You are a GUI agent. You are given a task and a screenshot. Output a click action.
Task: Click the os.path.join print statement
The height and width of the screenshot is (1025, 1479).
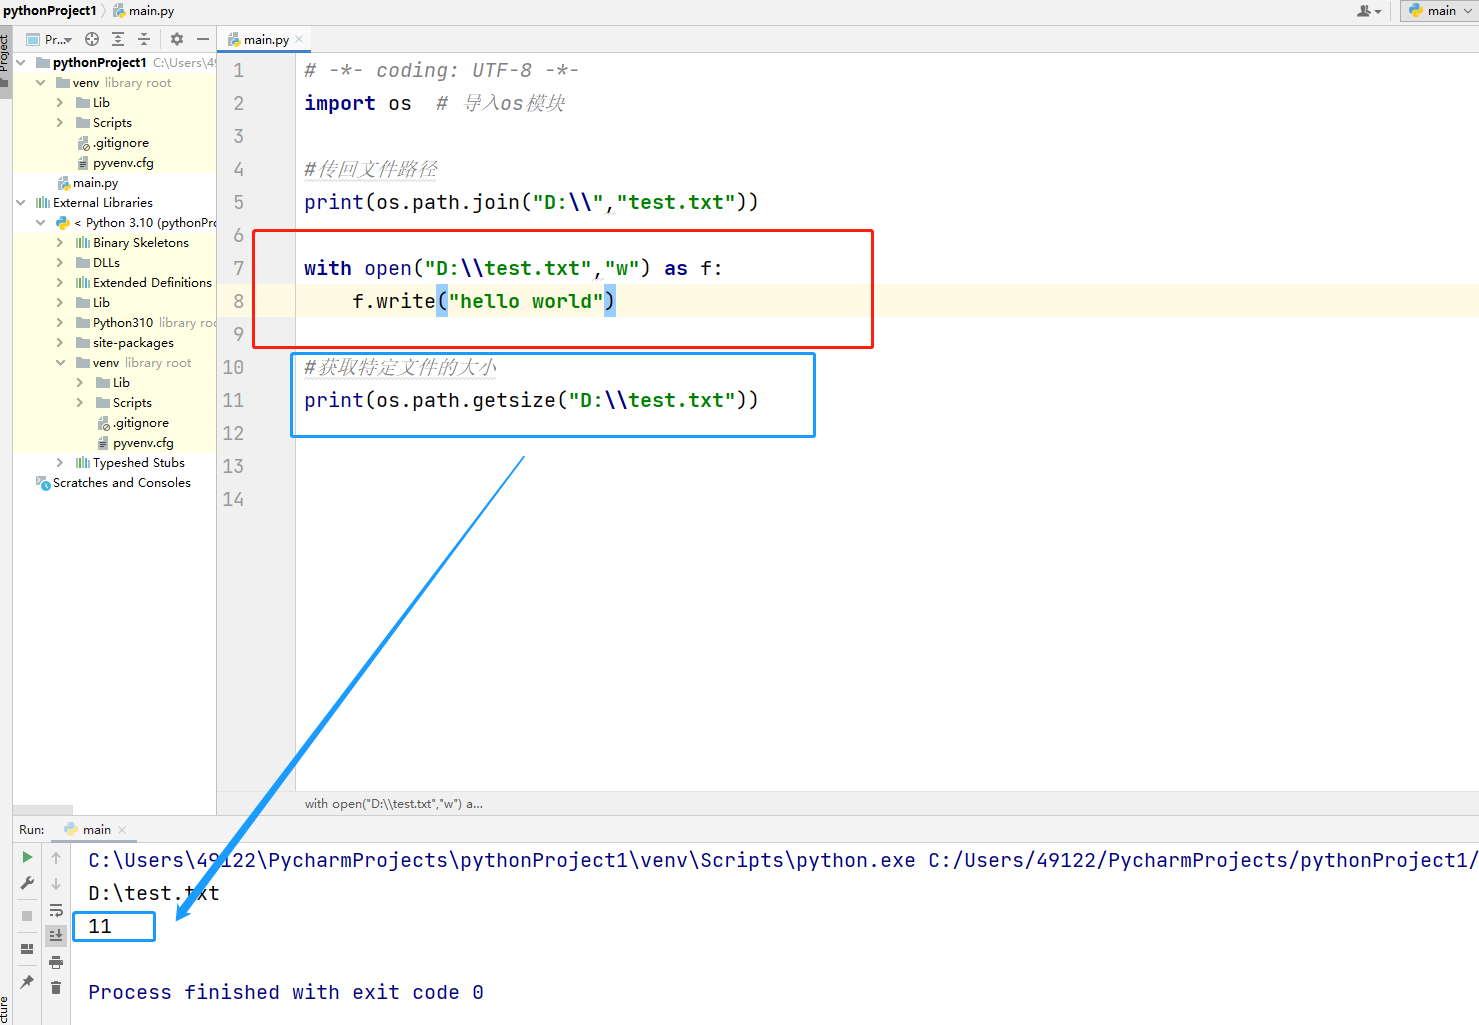(x=531, y=202)
